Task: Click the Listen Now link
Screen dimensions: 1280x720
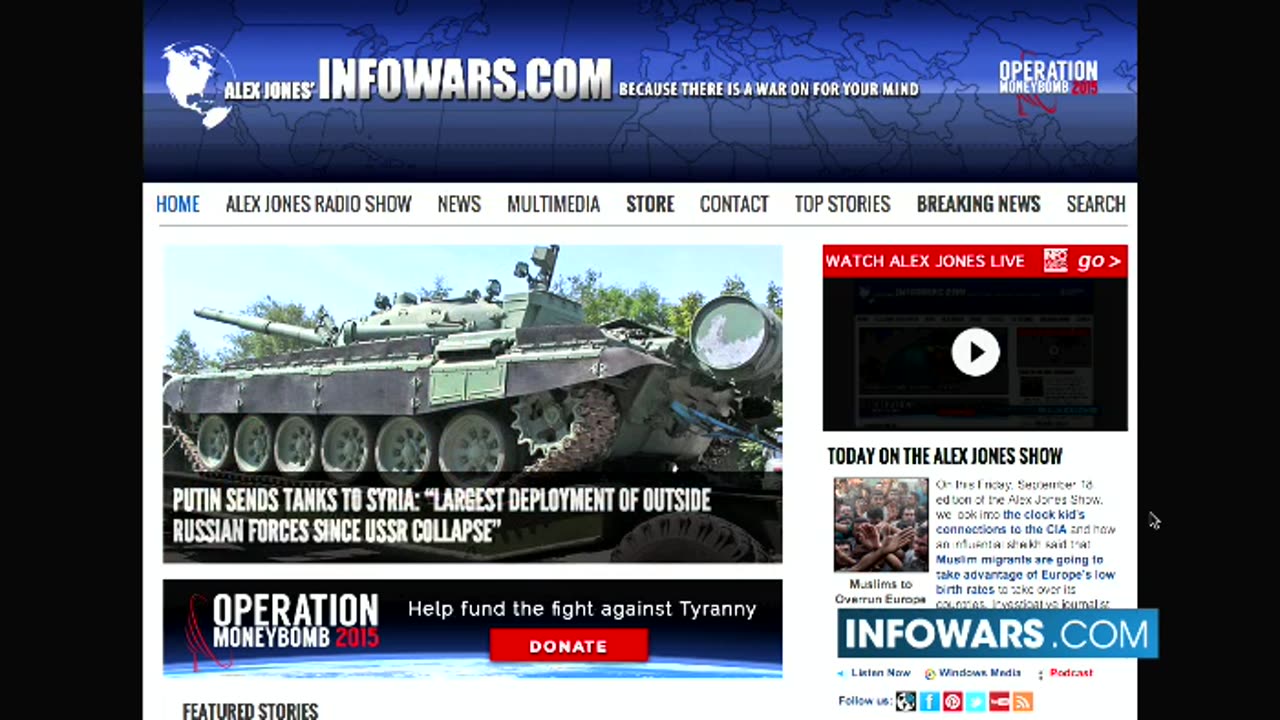Action: click(880, 673)
